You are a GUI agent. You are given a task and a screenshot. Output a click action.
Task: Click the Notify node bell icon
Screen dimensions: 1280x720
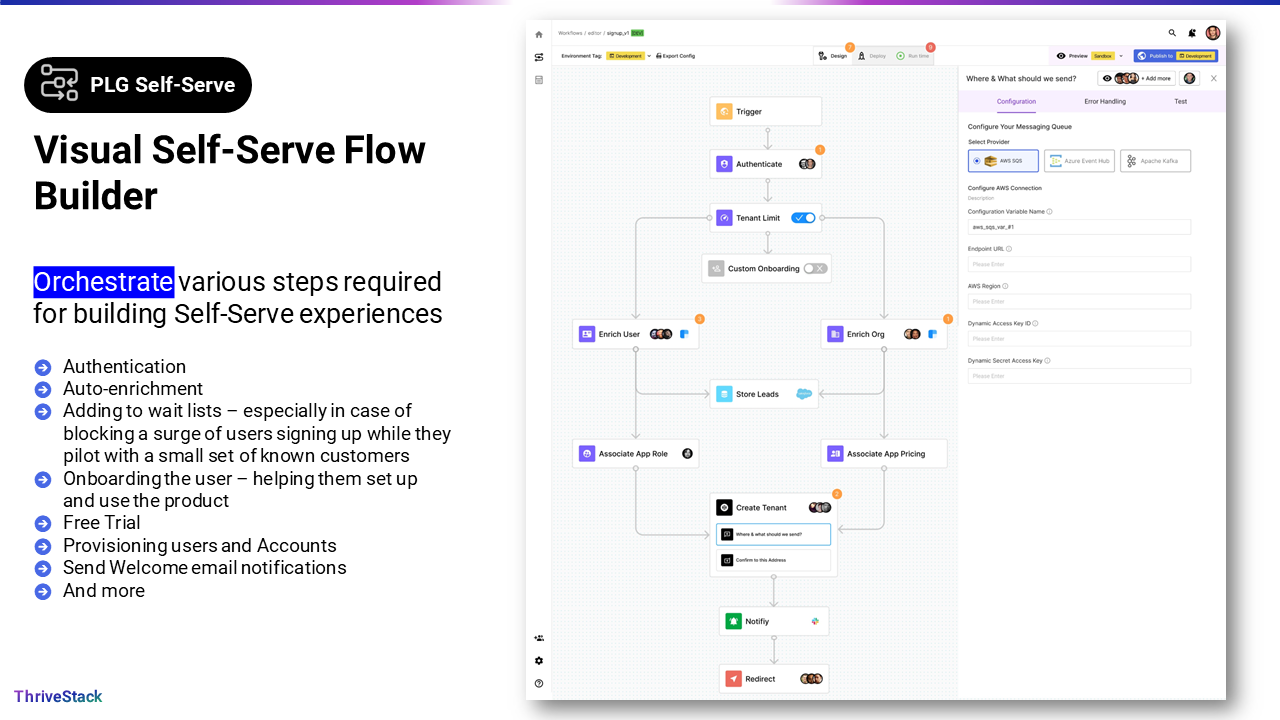[x=733, y=621]
